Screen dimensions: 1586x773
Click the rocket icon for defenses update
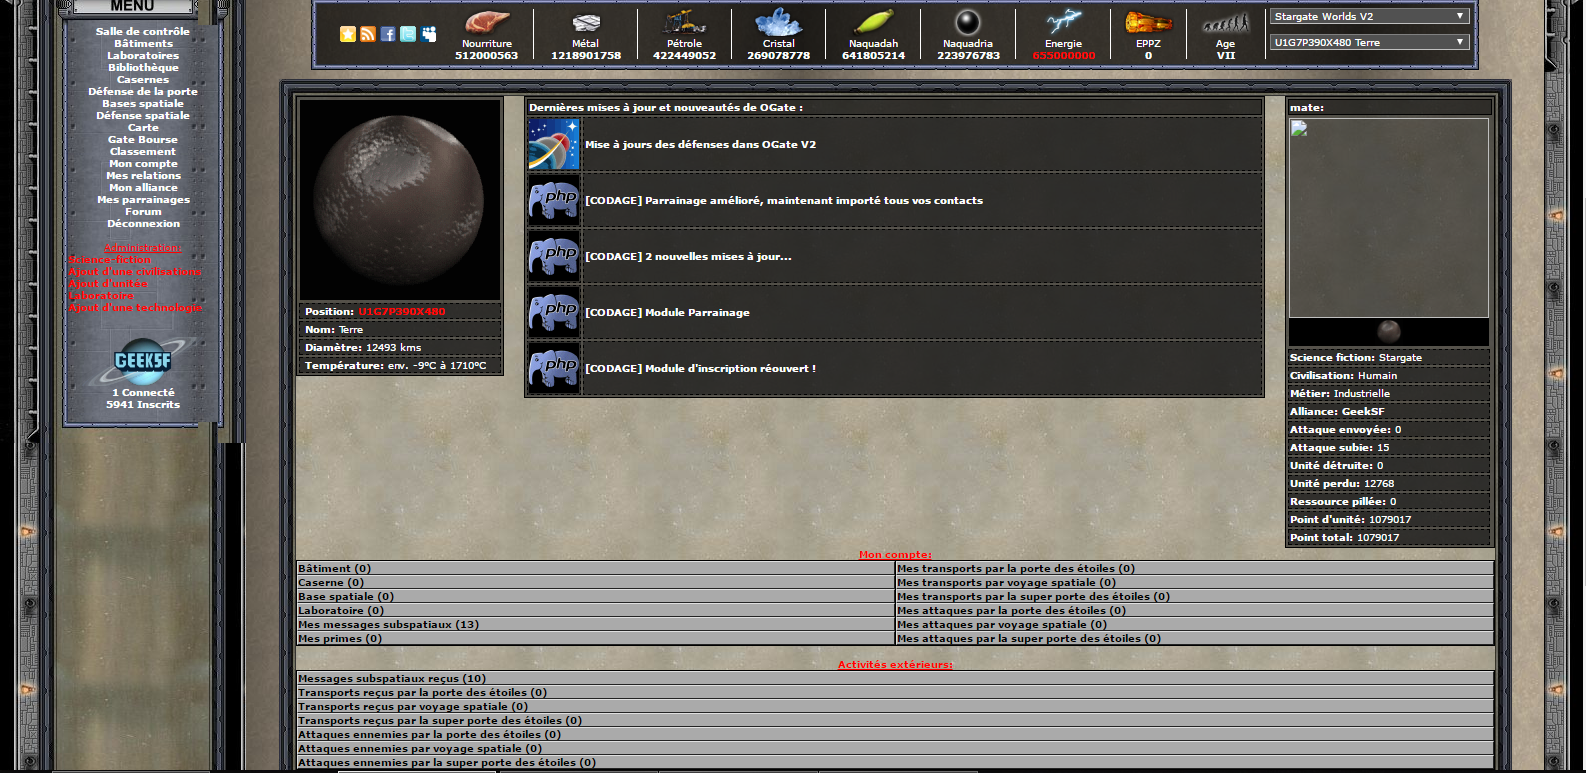click(553, 144)
